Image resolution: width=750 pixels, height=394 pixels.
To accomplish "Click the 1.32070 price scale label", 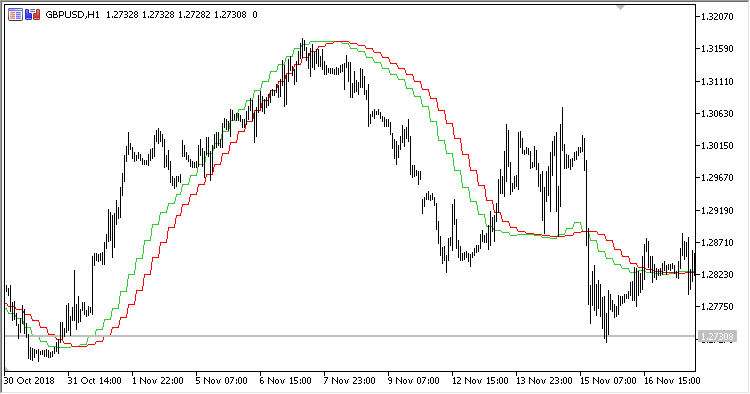I will [x=717, y=17].
